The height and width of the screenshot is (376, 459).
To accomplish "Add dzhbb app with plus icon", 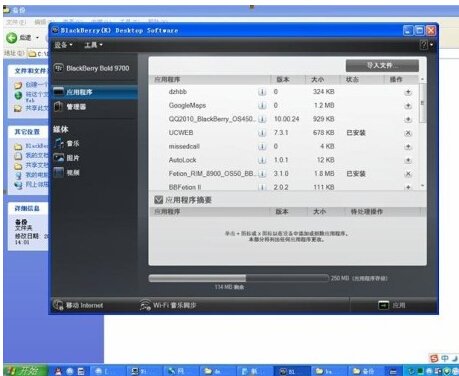I will pos(408,92).
